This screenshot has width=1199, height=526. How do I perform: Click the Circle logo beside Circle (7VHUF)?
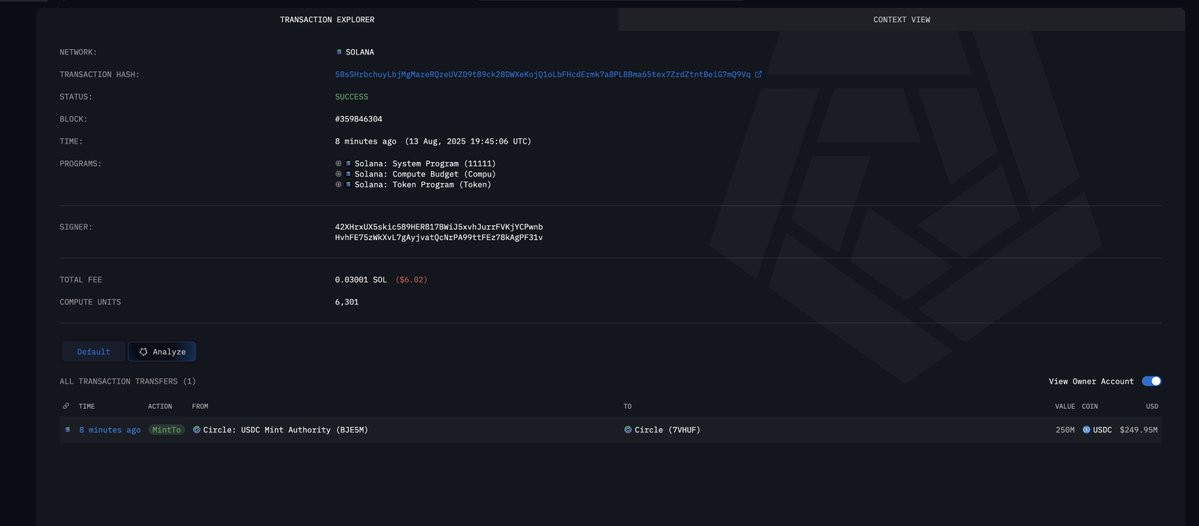click(x=628, y=430)
